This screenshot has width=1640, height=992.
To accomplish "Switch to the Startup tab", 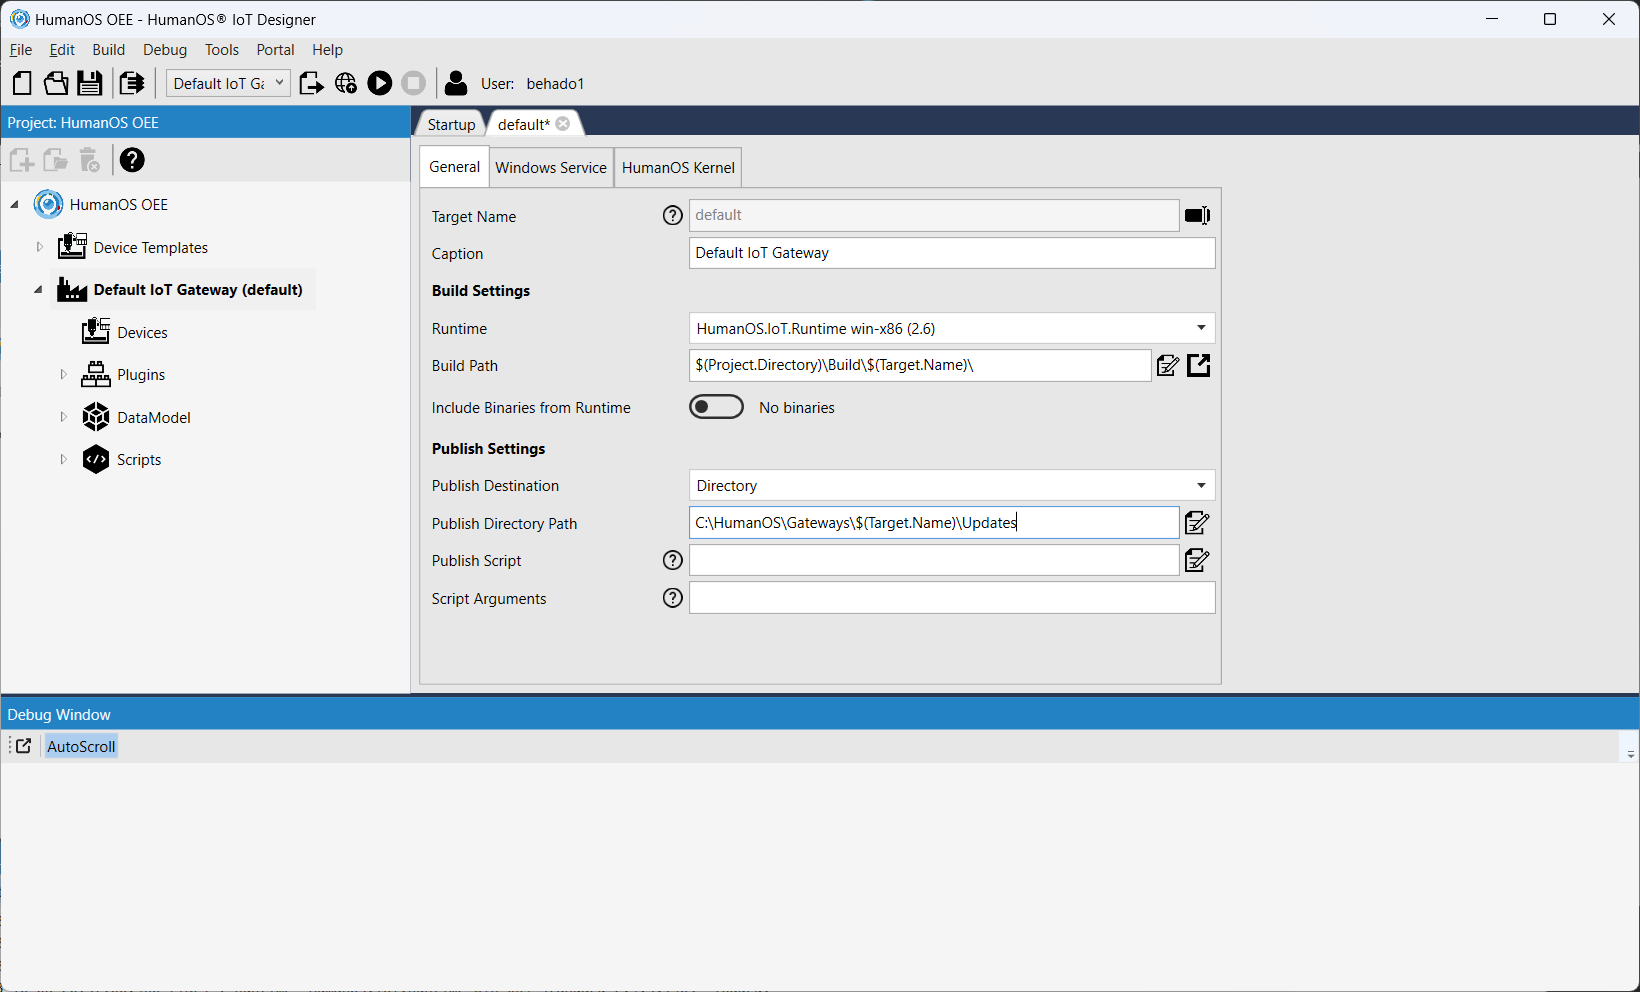I will click(451, 124).
